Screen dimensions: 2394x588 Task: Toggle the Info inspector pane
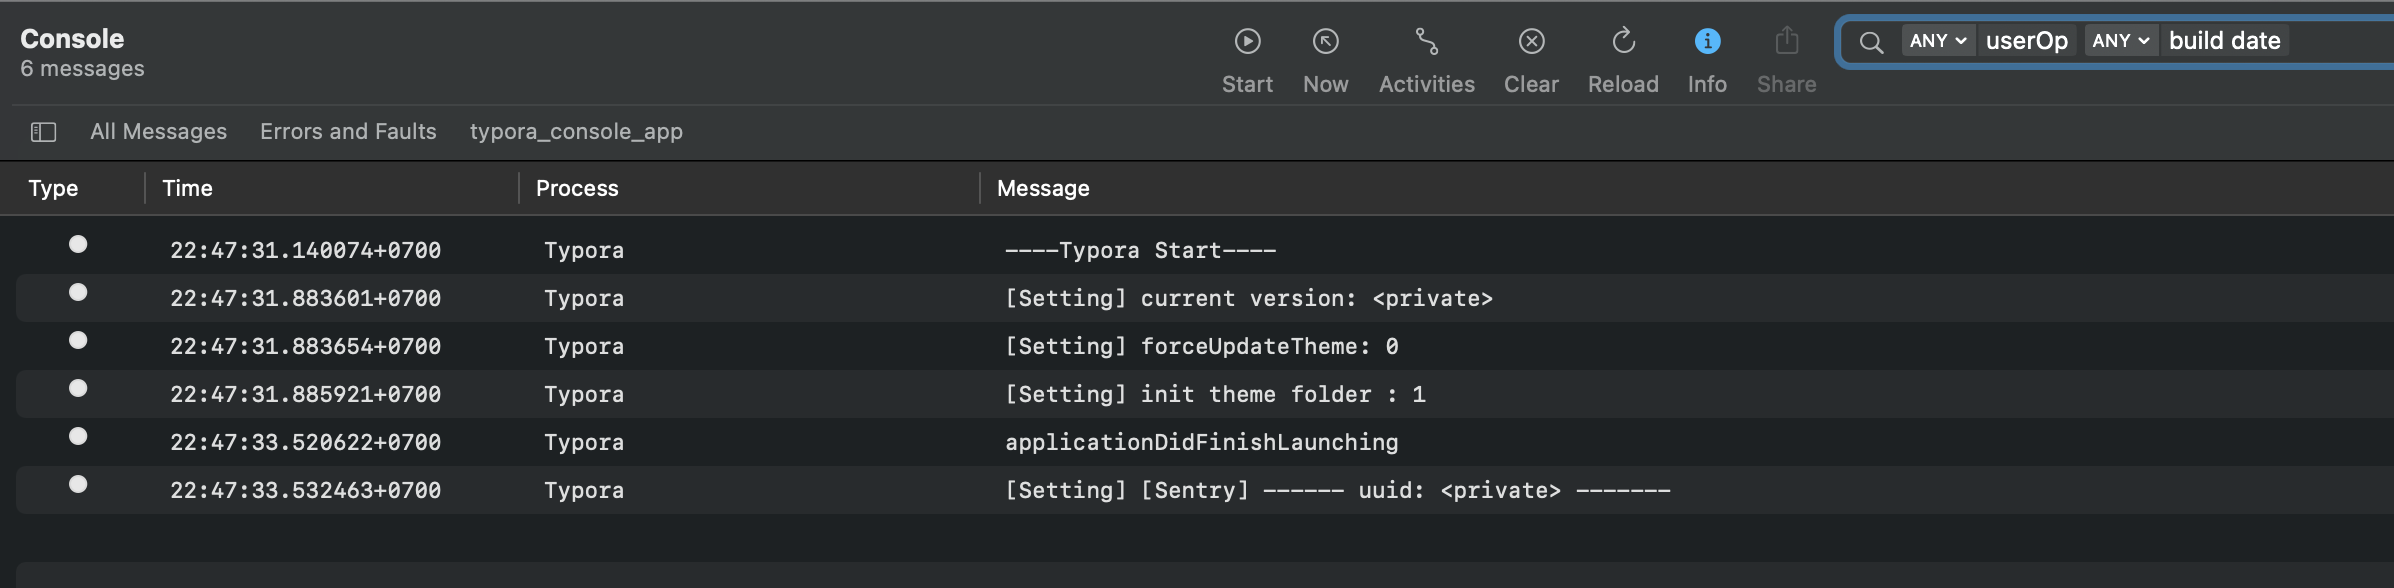click(x=1707, y=60)
